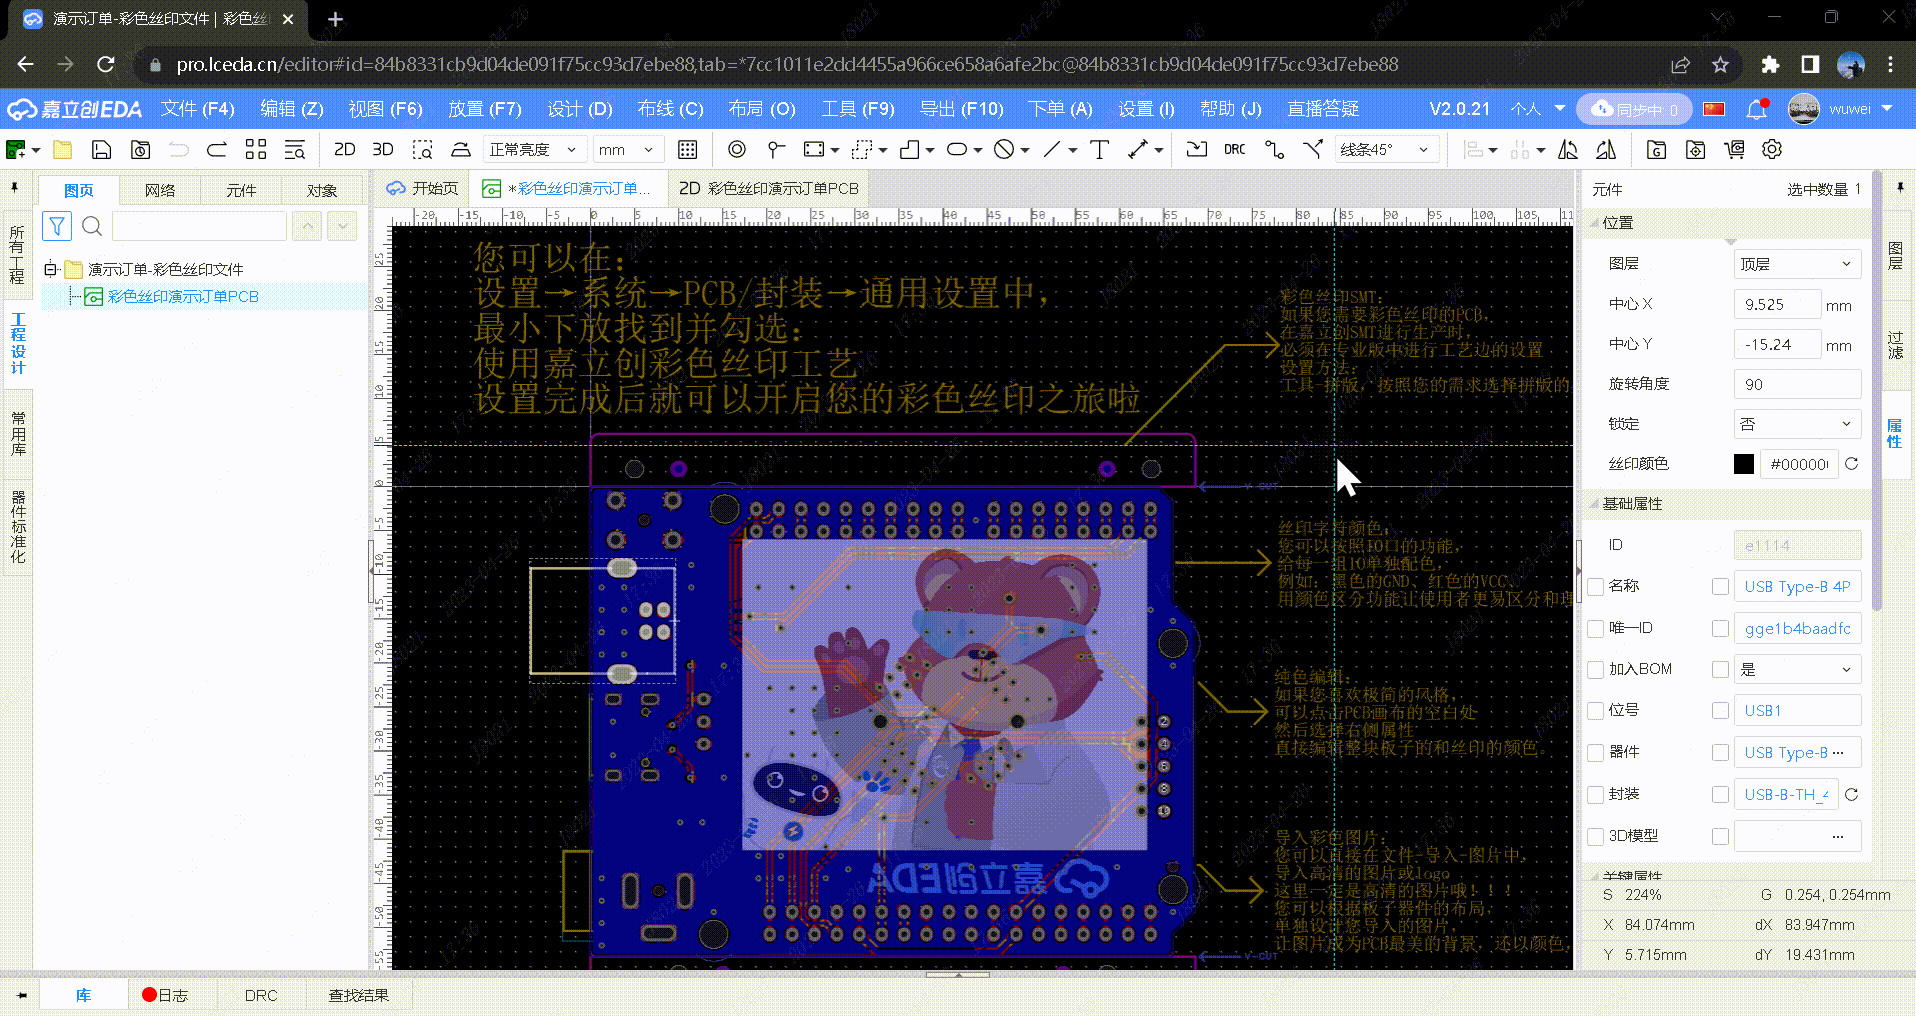Click the 直播答疑 link
This screenshot has height=1016, width=1916.
click(x=1323, y=109)
